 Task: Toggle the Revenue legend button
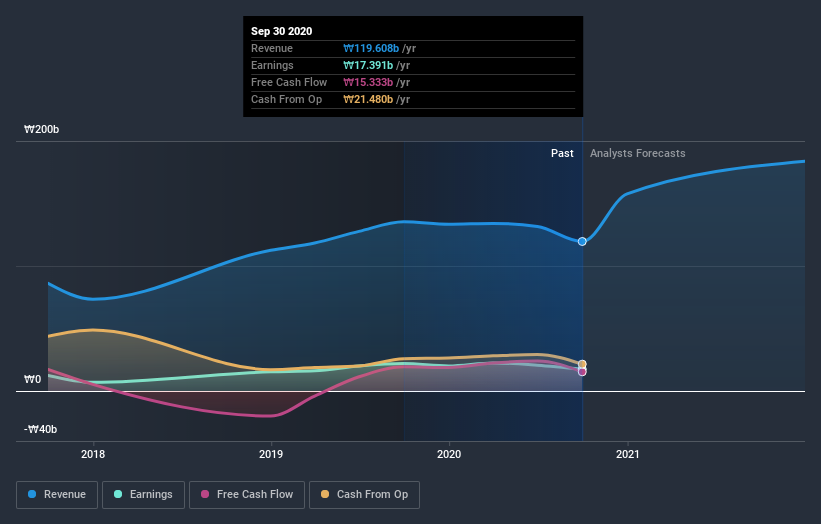point(57,495)
